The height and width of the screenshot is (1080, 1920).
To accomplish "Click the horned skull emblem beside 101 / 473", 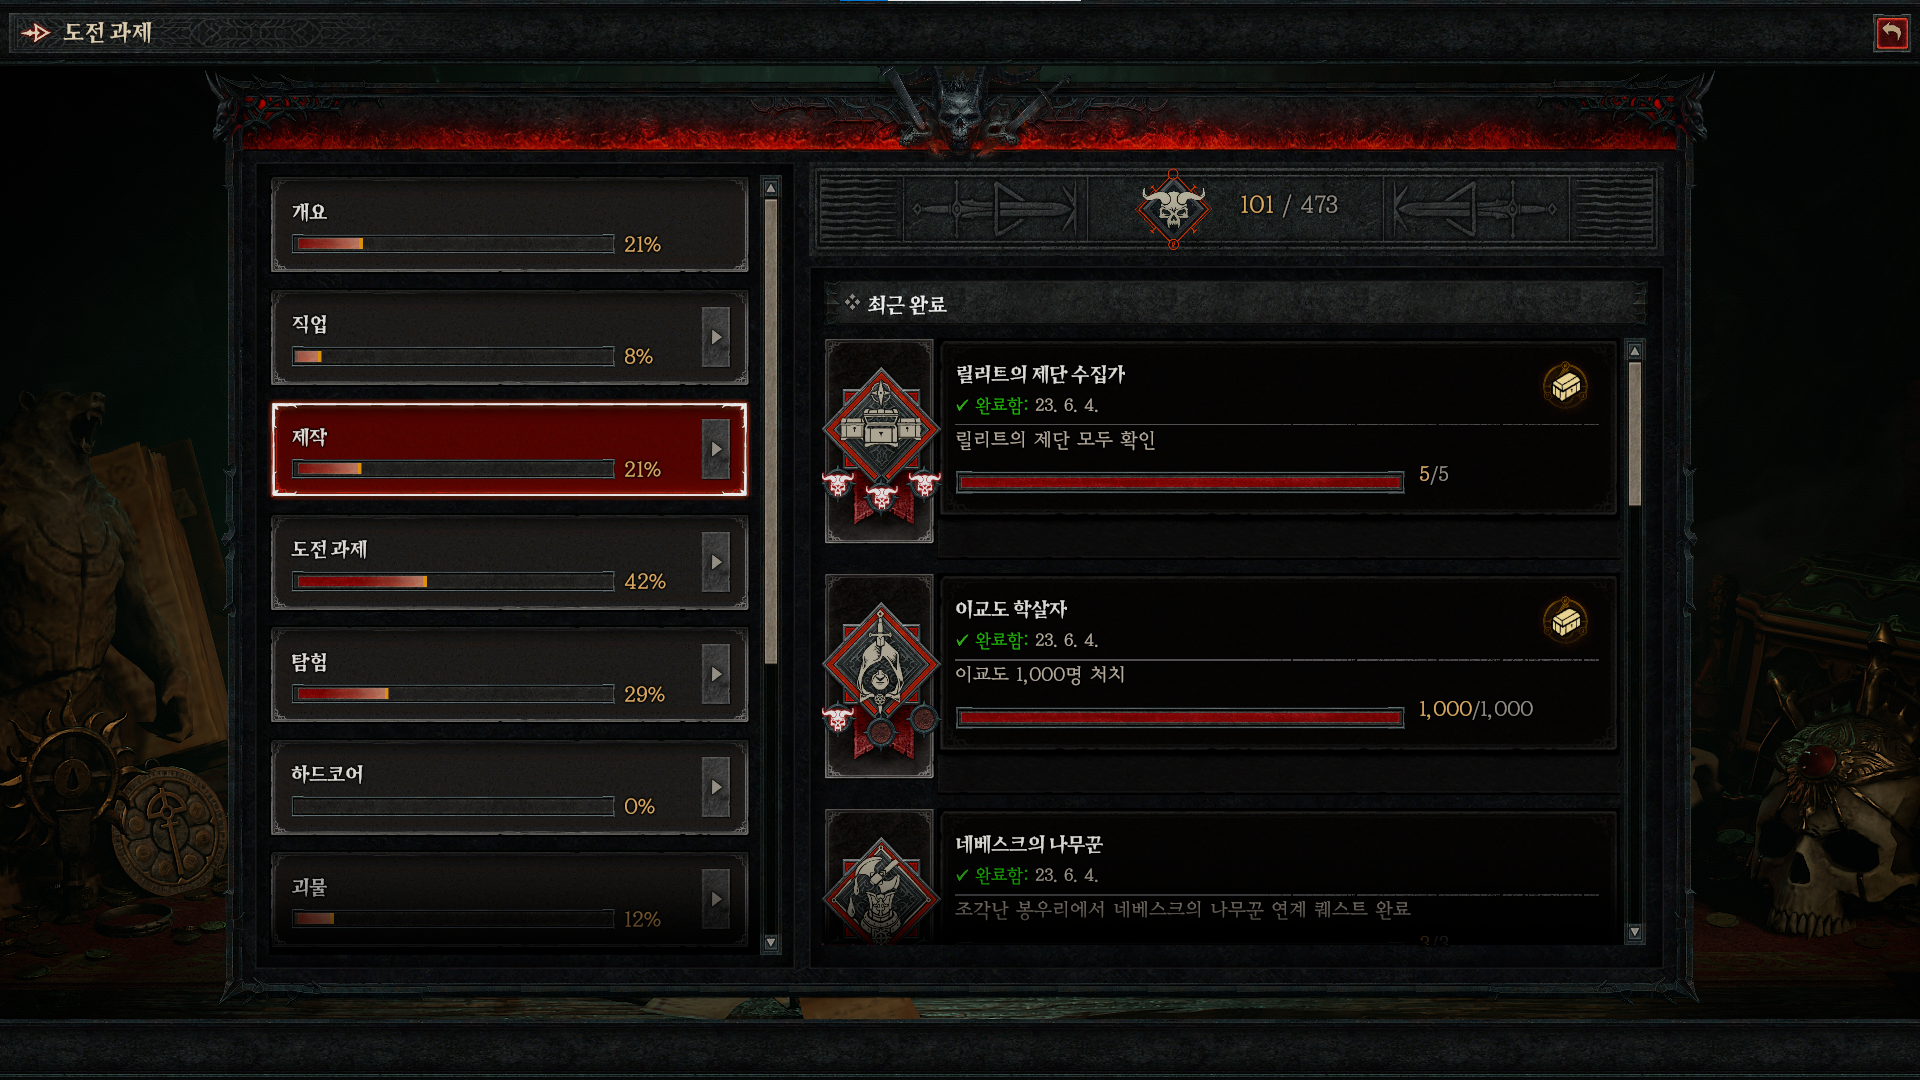I will click(x=1173, y=209).
